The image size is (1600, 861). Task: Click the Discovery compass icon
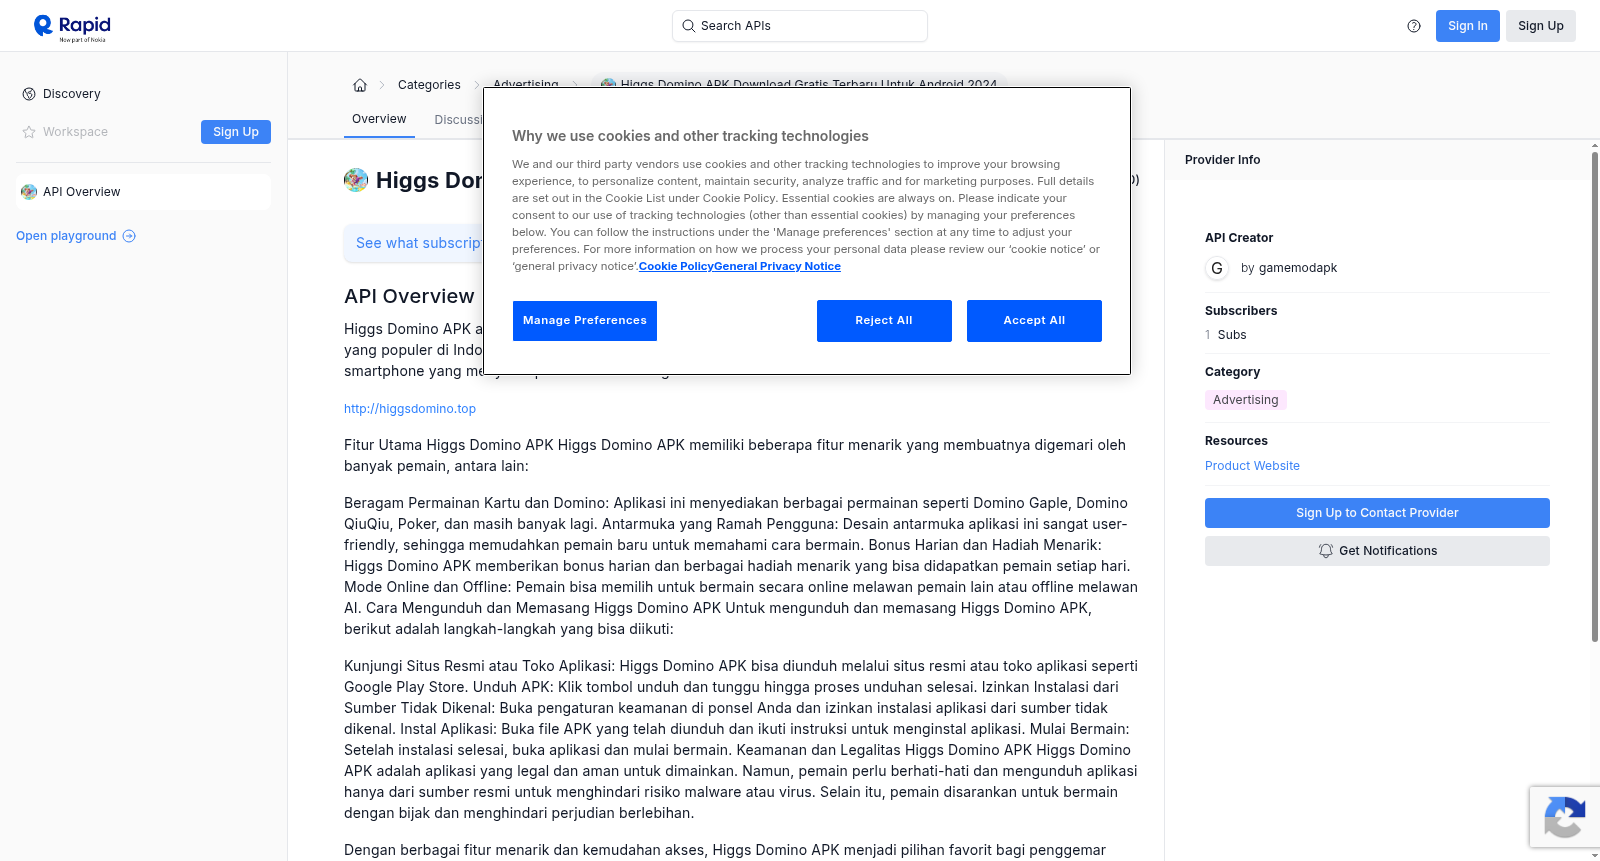29,94
